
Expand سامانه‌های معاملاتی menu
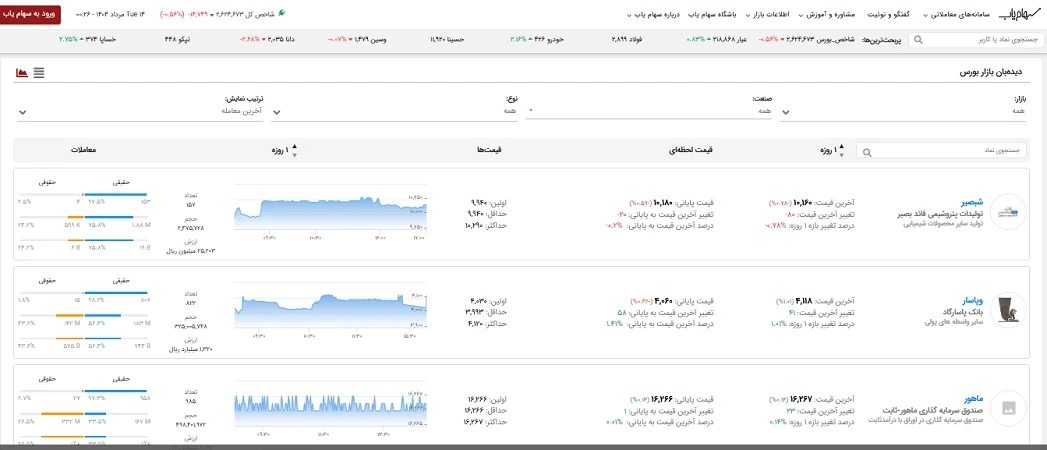coord(956,13)
